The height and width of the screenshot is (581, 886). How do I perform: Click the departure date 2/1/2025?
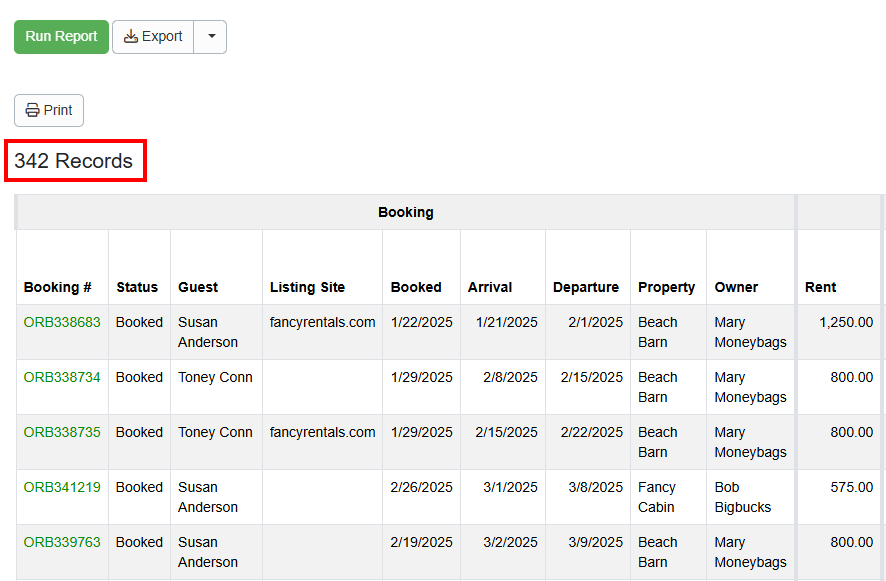coord(596,322)
